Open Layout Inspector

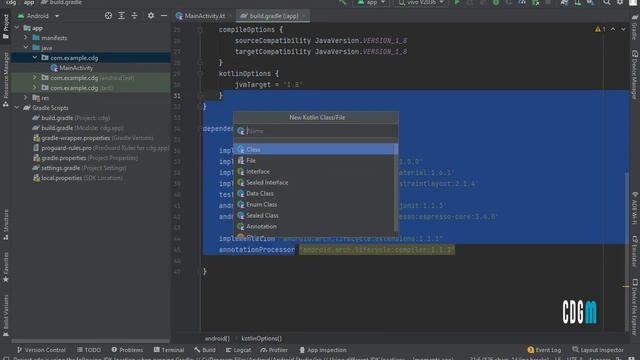[598, 350]
